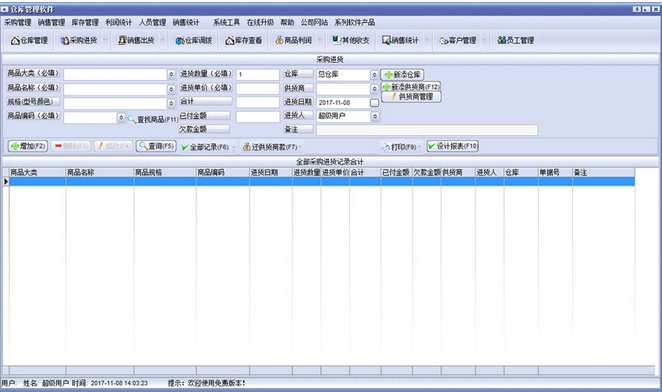Image resolution: width=662 pixels, height=392 pixels.
Task: Expand the 供货商 dropdown arrow
Action: coord(374,89)
